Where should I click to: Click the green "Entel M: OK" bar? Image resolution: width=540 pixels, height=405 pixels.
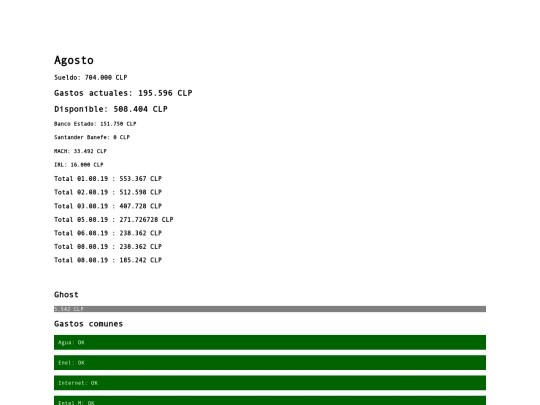[270, 401]
